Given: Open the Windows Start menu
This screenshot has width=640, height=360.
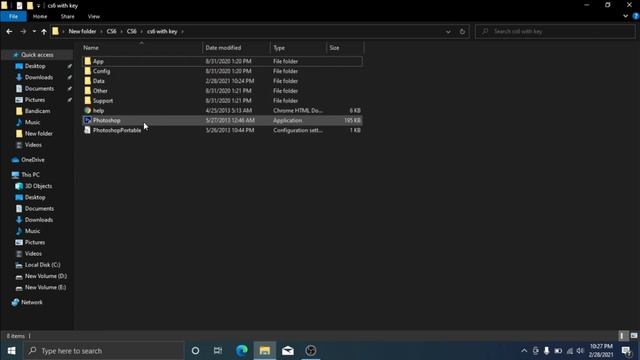Looking at the screenshot, I should coord(11,351).
